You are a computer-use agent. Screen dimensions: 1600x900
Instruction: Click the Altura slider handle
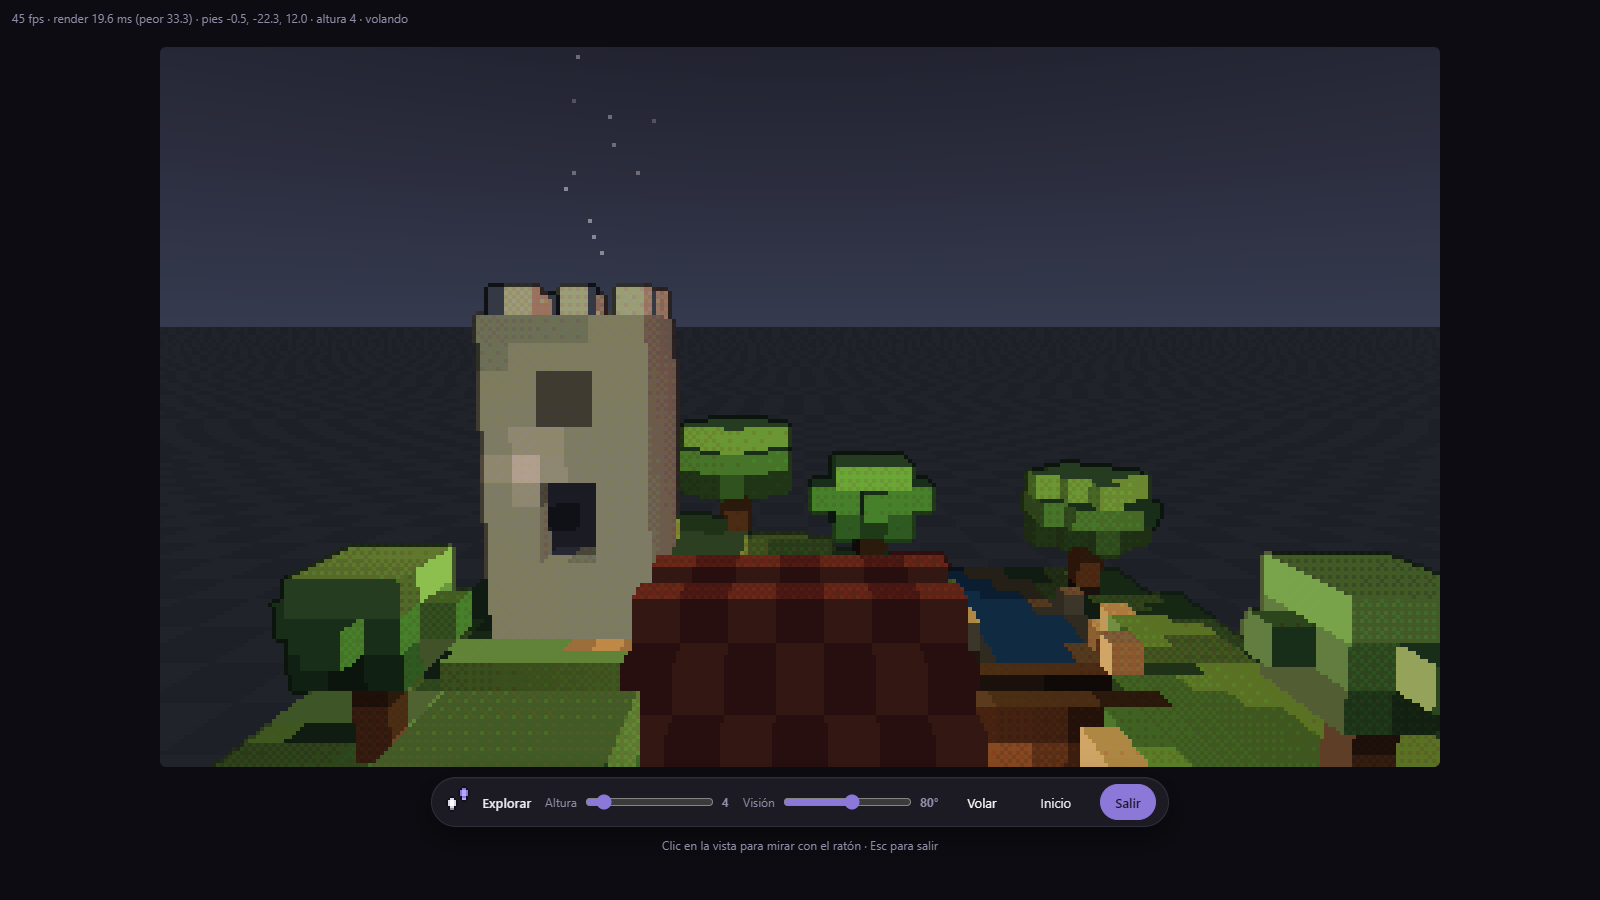603,802
